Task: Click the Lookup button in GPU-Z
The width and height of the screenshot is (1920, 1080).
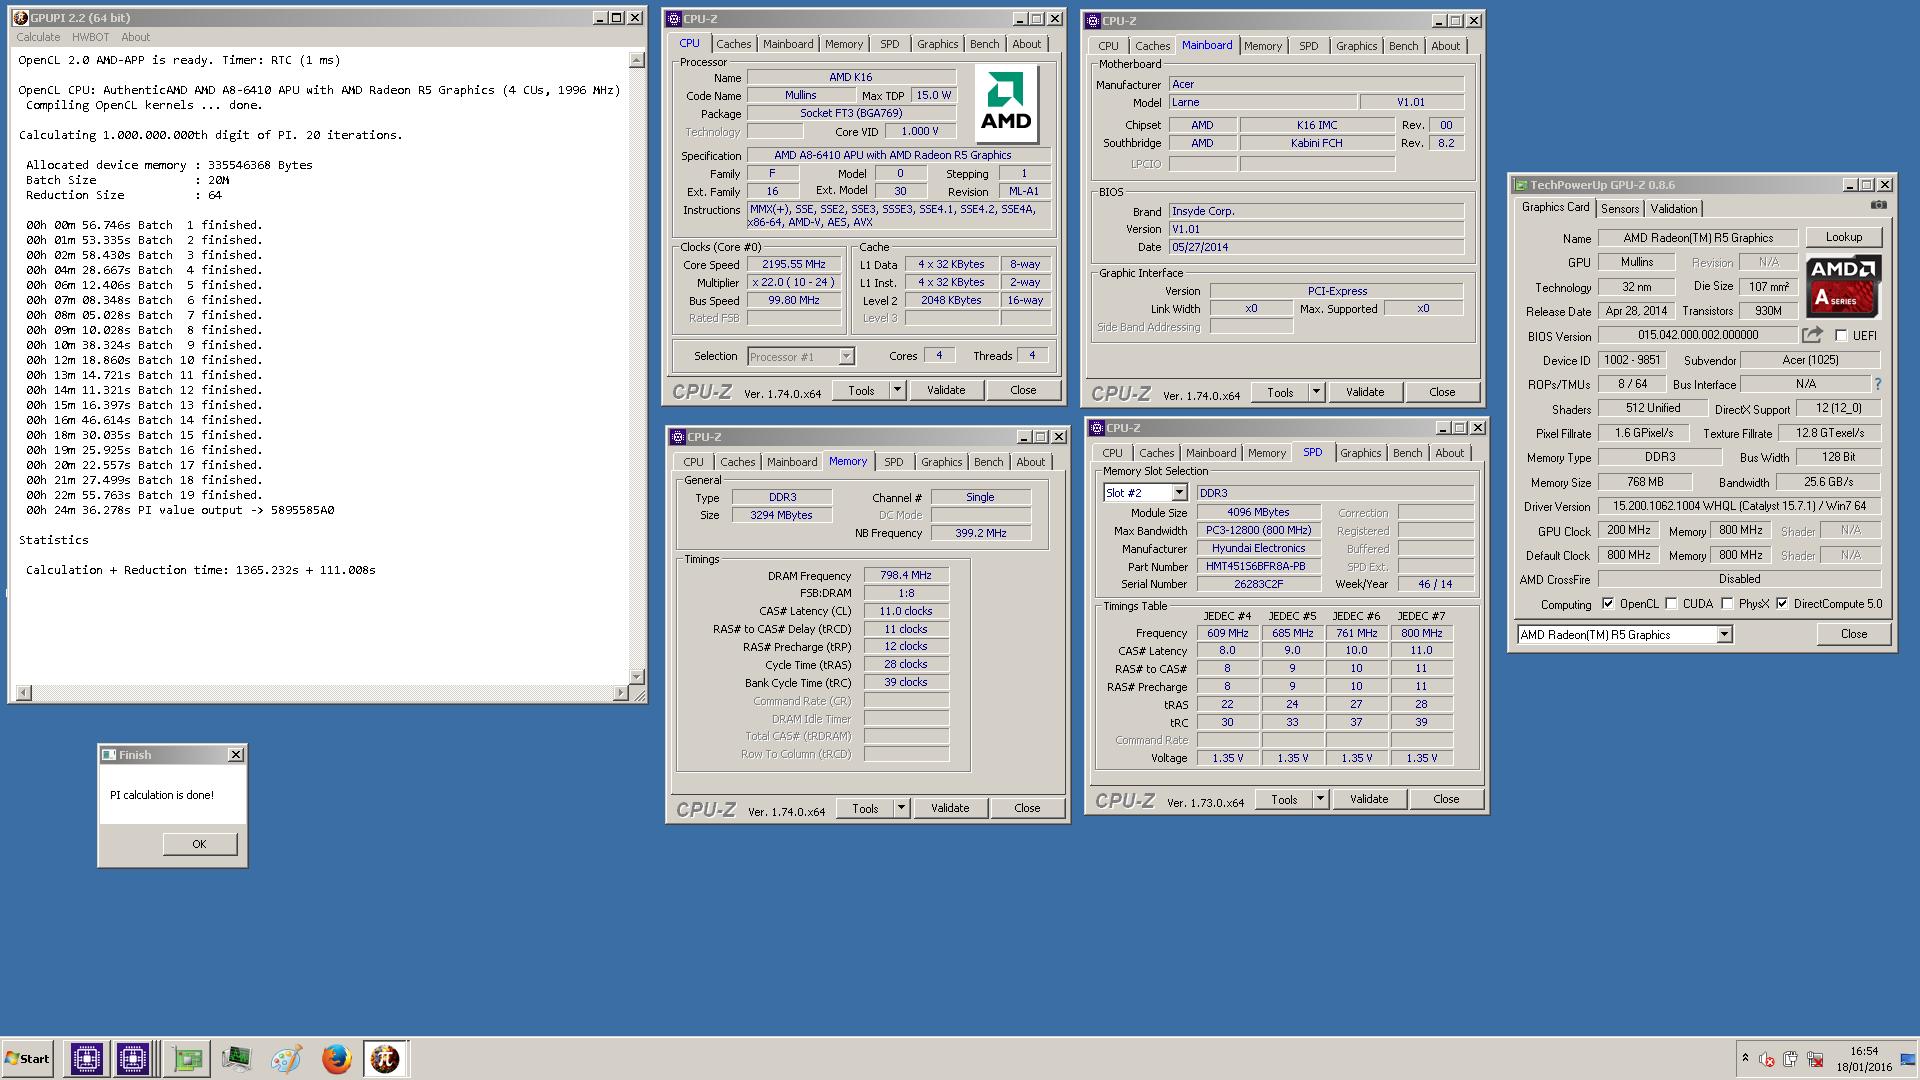Action: click(x=1843, y=237)
